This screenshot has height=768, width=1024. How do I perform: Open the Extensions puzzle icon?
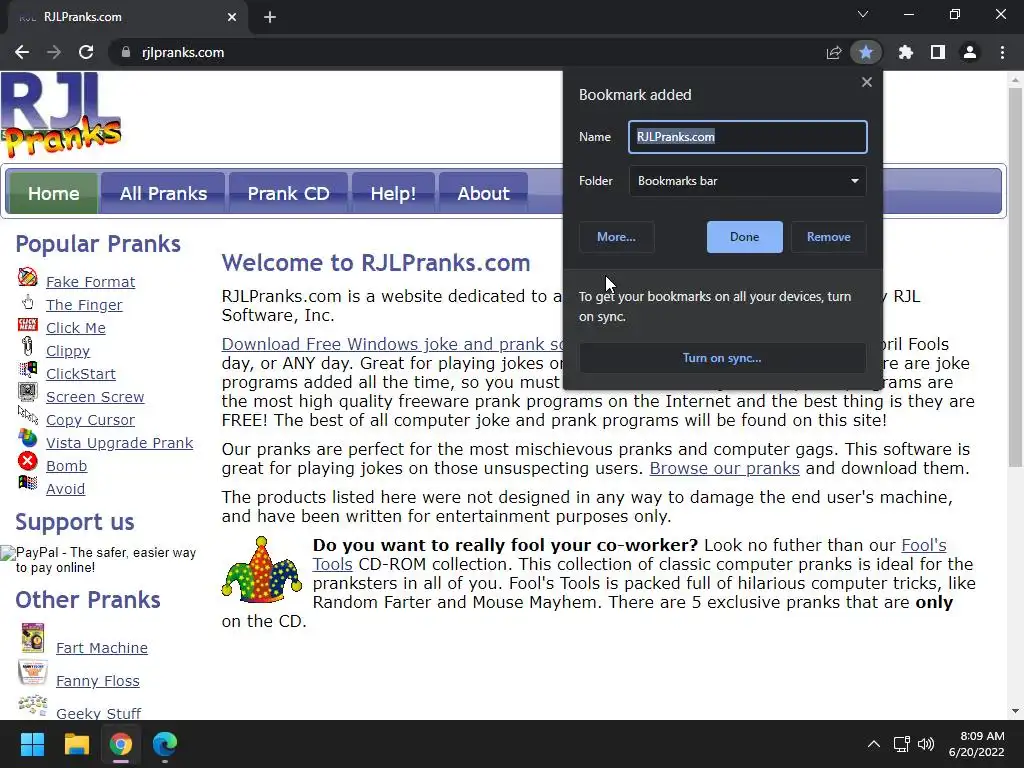point(906,52)
